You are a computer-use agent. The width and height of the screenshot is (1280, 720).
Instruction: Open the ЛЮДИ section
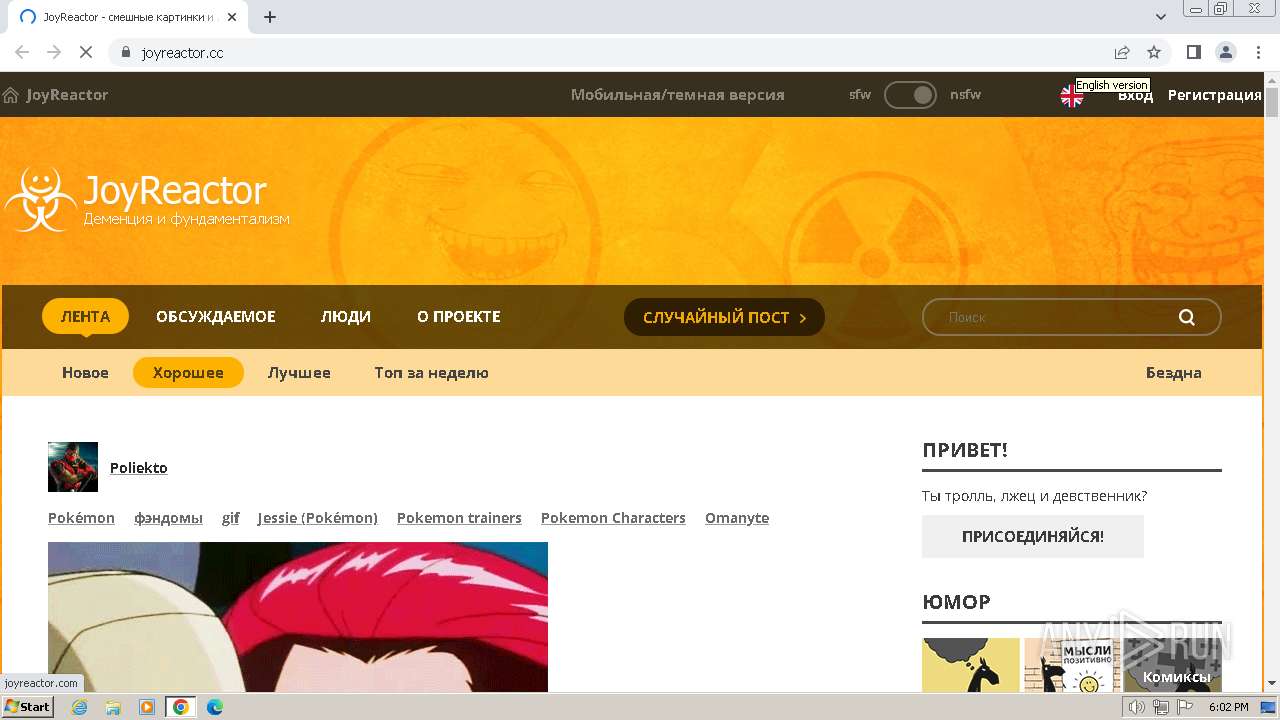point(346,316)
